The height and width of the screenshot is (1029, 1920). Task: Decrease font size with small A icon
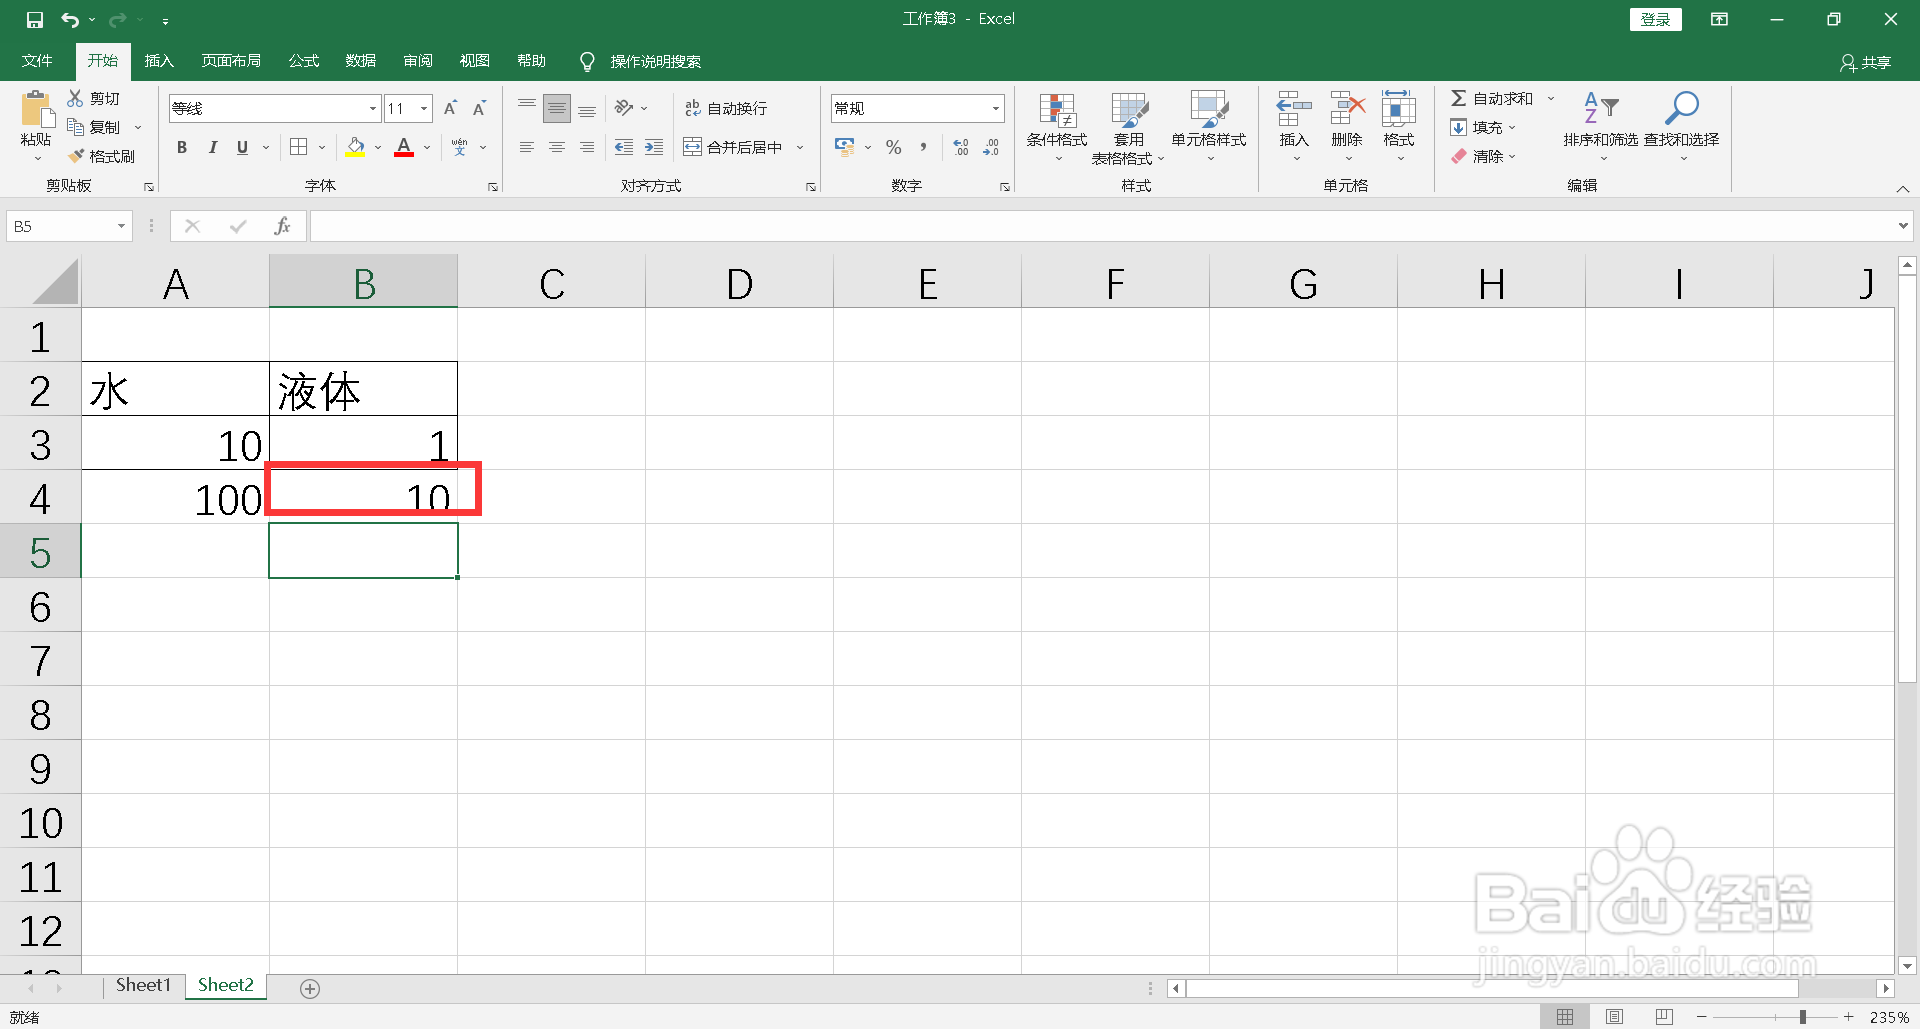[x=479, y=108]
